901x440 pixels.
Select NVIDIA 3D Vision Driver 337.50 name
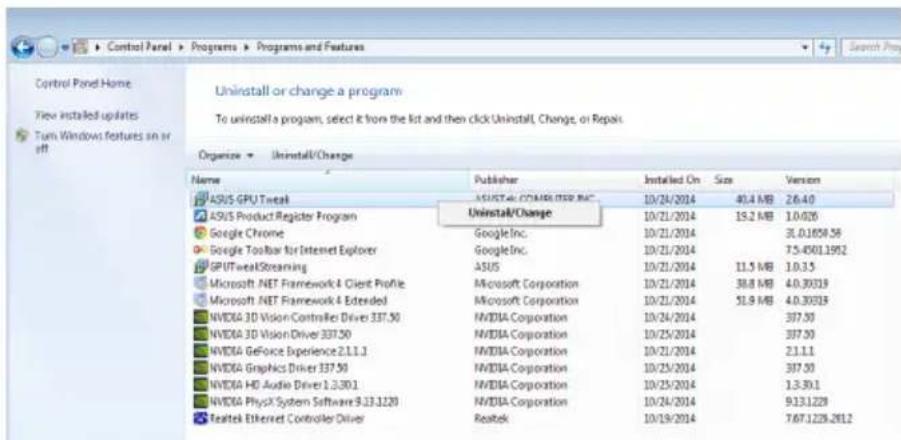tap(280, 334)
